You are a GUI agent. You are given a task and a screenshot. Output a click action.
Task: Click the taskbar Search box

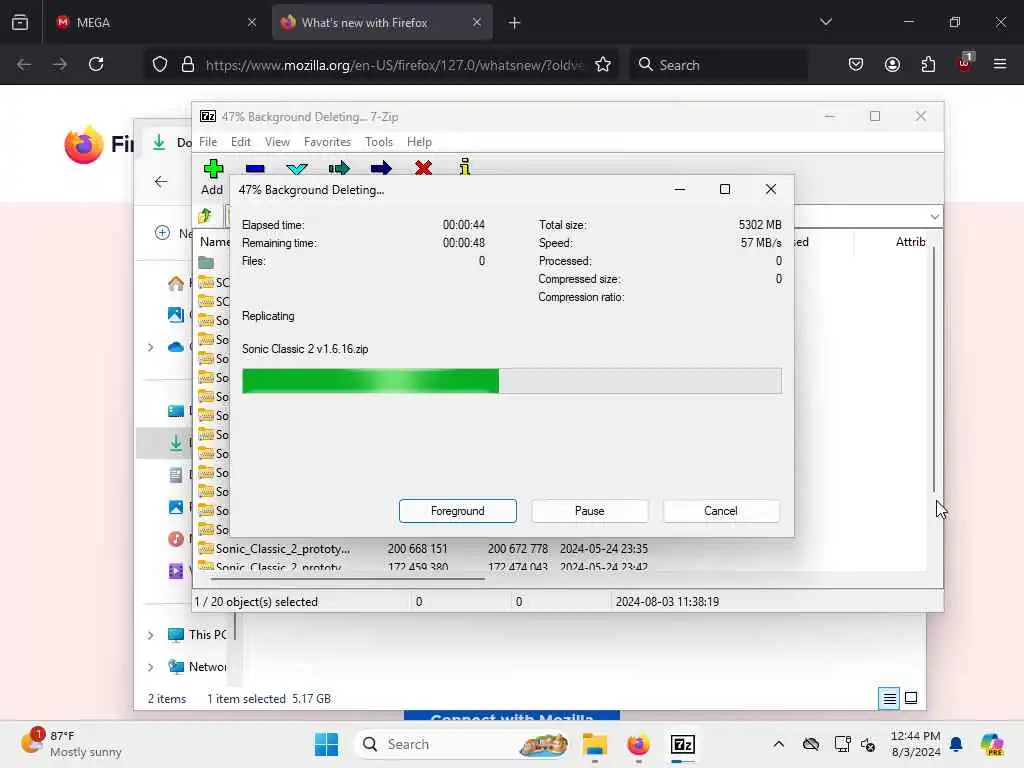tap(460, 744)
